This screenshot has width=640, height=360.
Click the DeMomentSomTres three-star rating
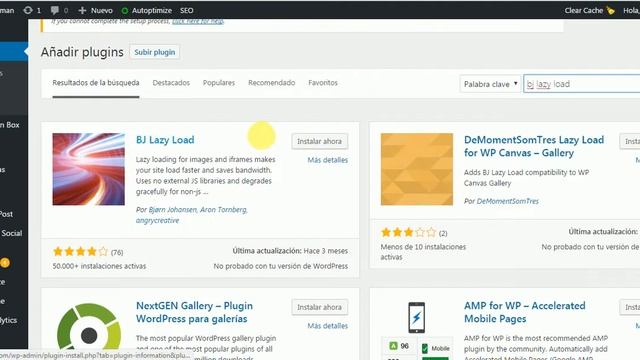click(x=409, y=233)
